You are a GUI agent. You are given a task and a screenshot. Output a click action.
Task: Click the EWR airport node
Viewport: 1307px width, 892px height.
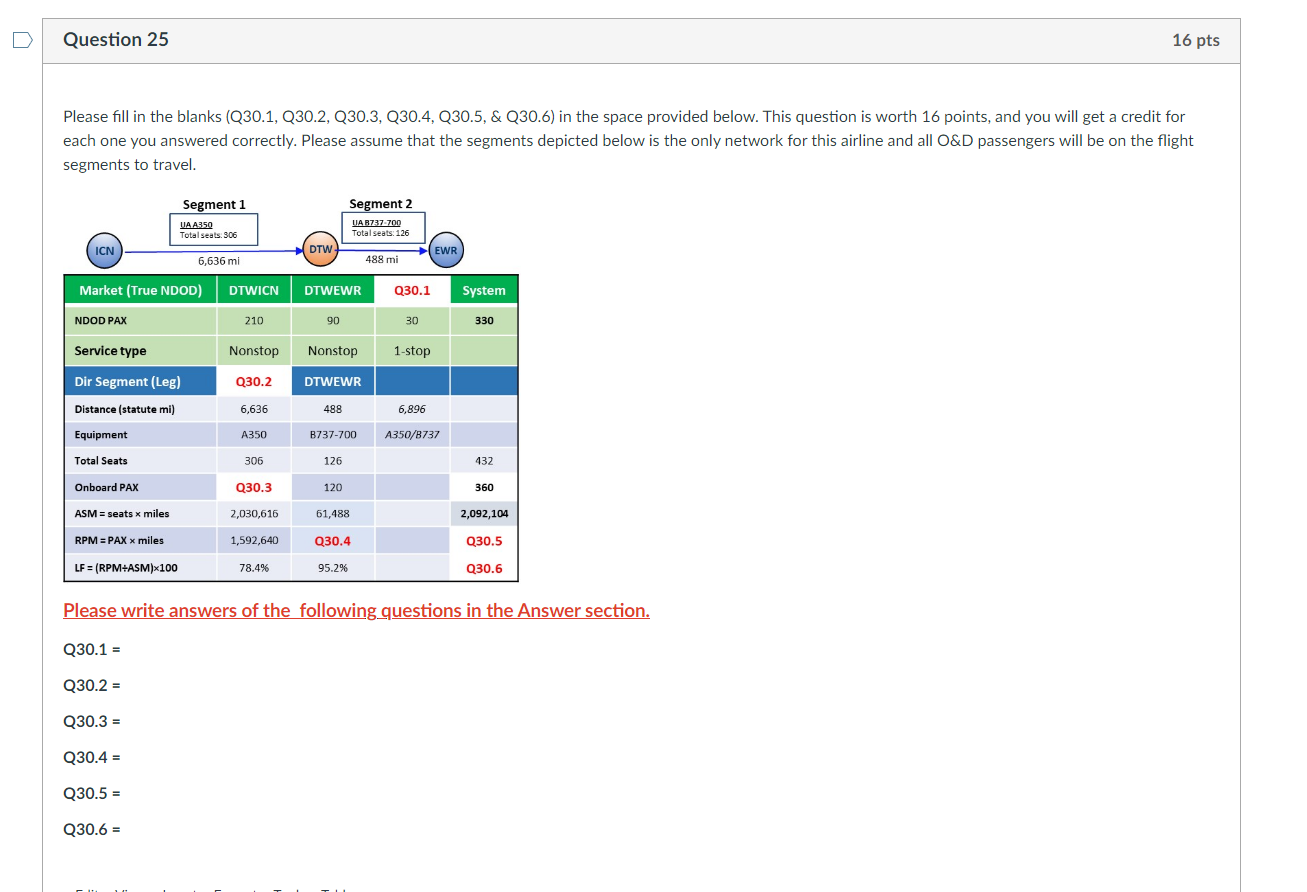click(x=445, y=250)
